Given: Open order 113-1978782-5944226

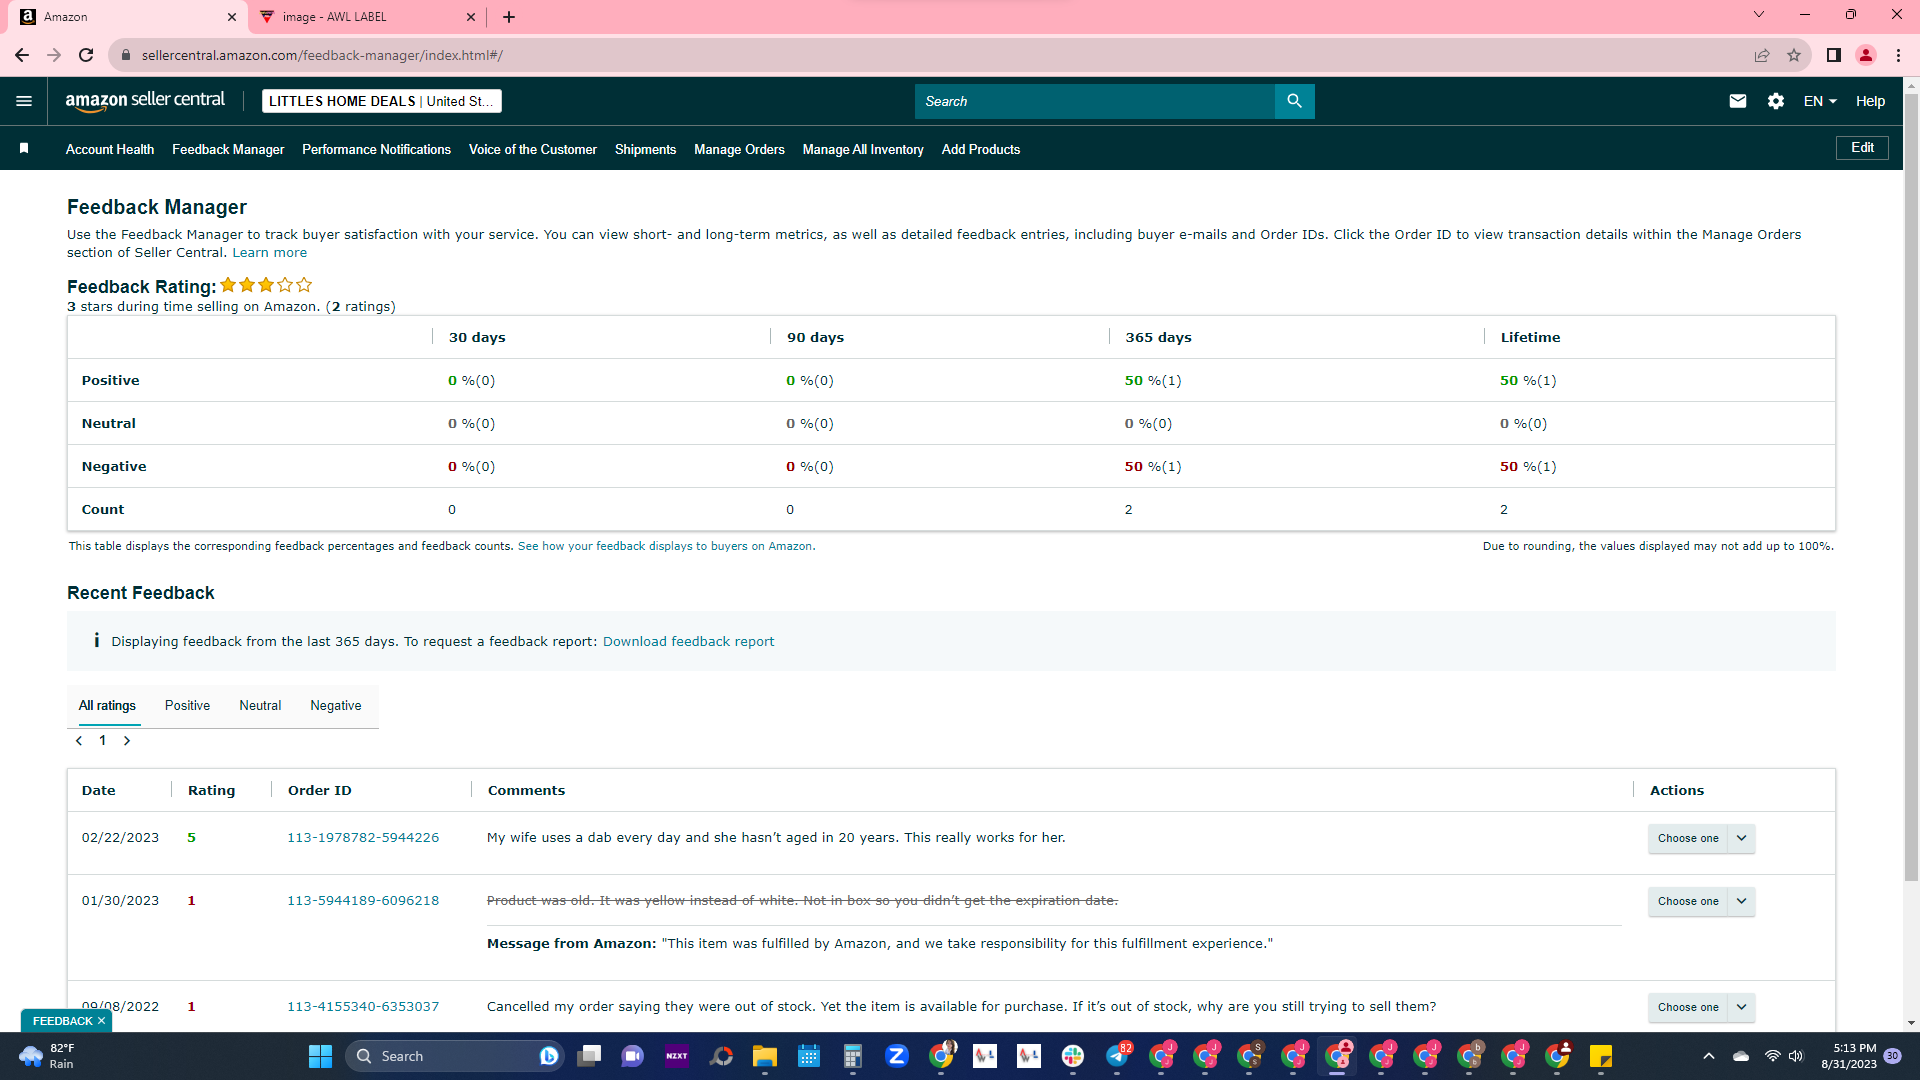Looking at the screenshot, I should (363, 838).
